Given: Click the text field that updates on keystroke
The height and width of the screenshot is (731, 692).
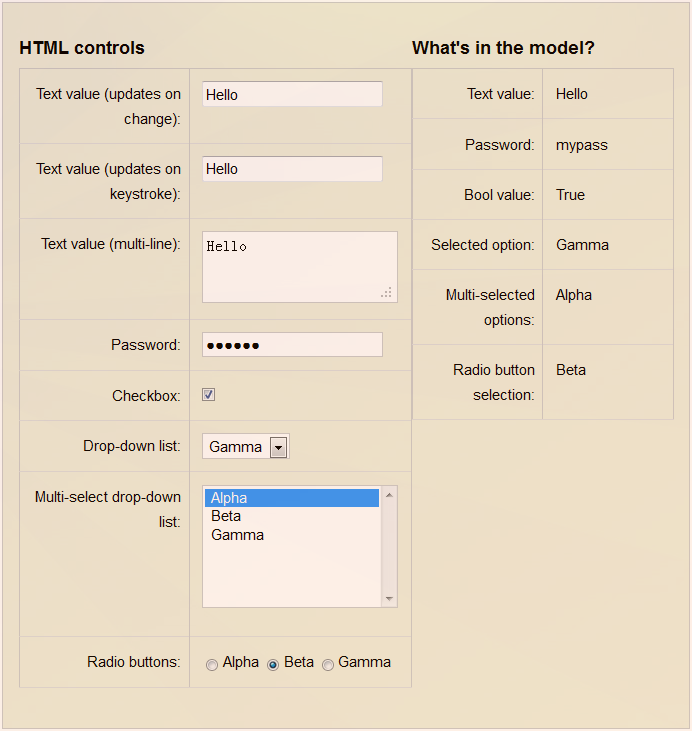Looking at the screenshot, I should (x=292, y=169).
